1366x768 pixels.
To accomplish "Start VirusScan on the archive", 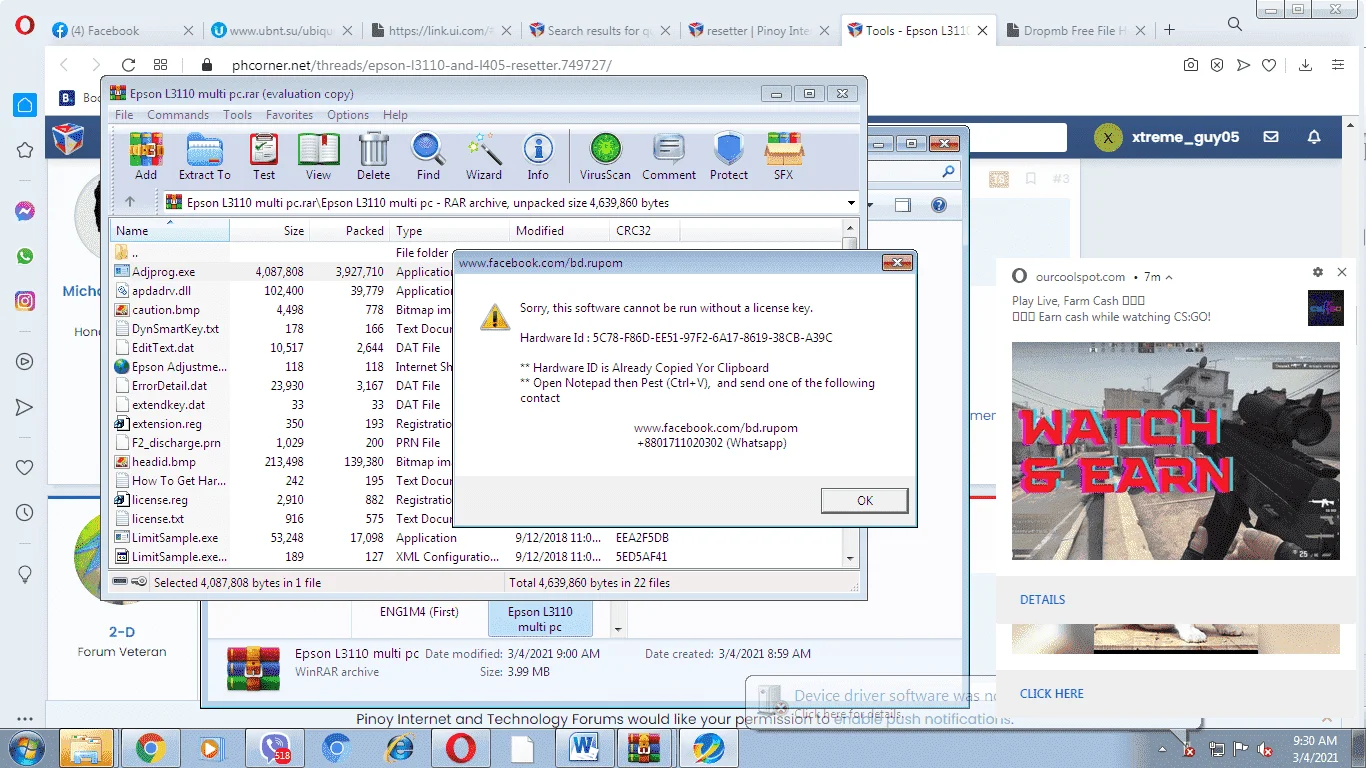I will click(x=605, y=157).
